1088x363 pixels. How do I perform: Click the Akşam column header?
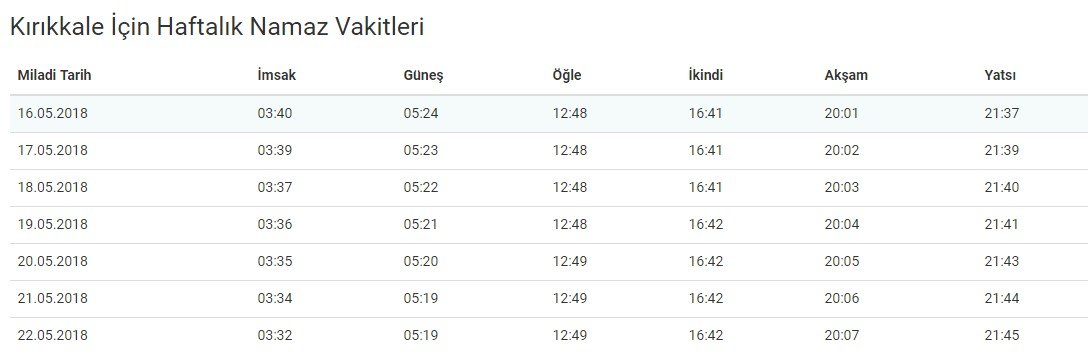pyautogui.click(x=846, y=76)
